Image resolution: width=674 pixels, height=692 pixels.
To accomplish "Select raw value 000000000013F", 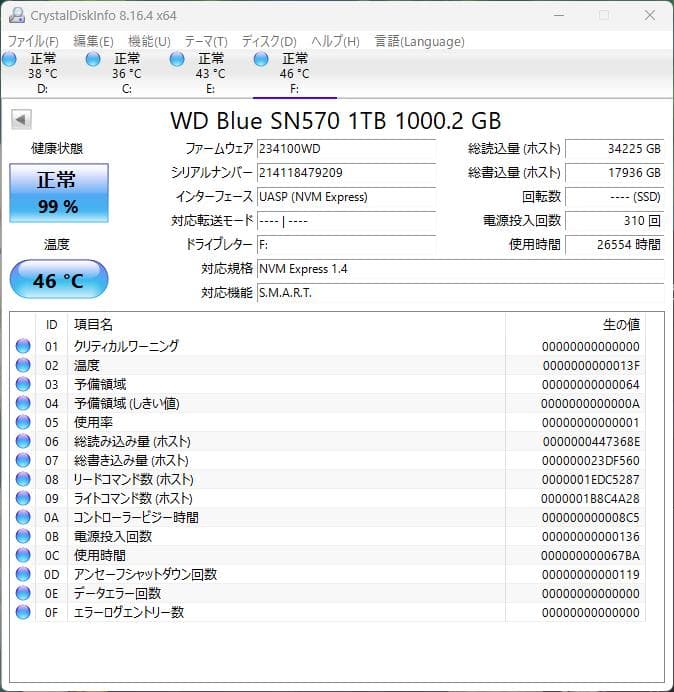I will [591, 365].
